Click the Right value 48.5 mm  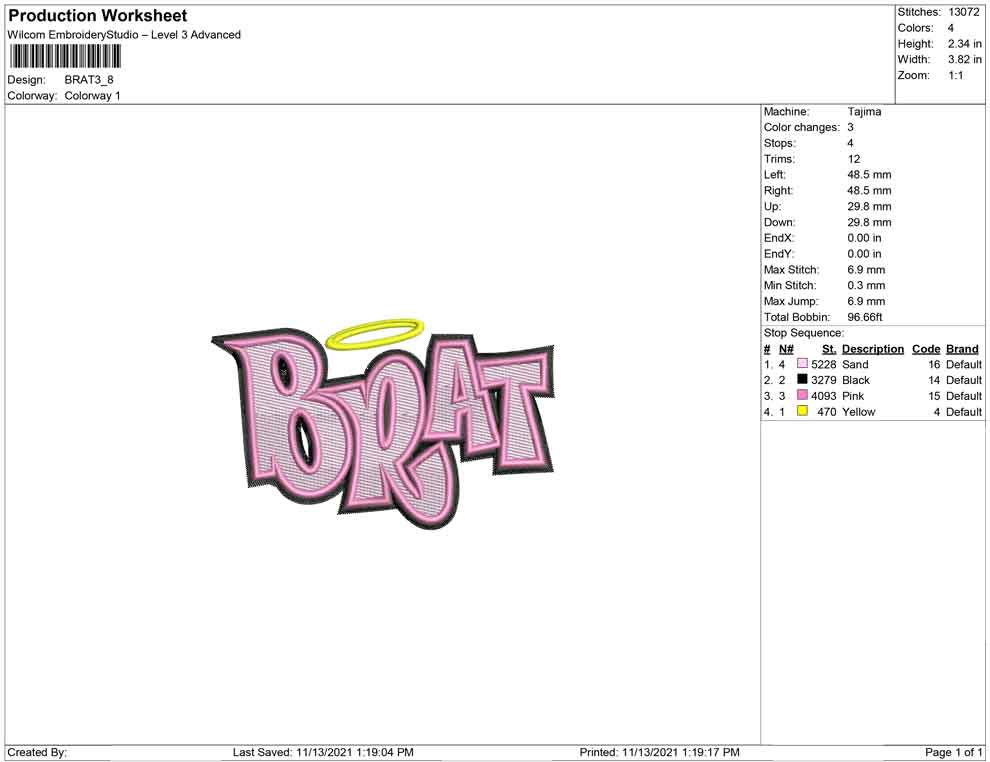pyautogui.click(x=869, y=191)
